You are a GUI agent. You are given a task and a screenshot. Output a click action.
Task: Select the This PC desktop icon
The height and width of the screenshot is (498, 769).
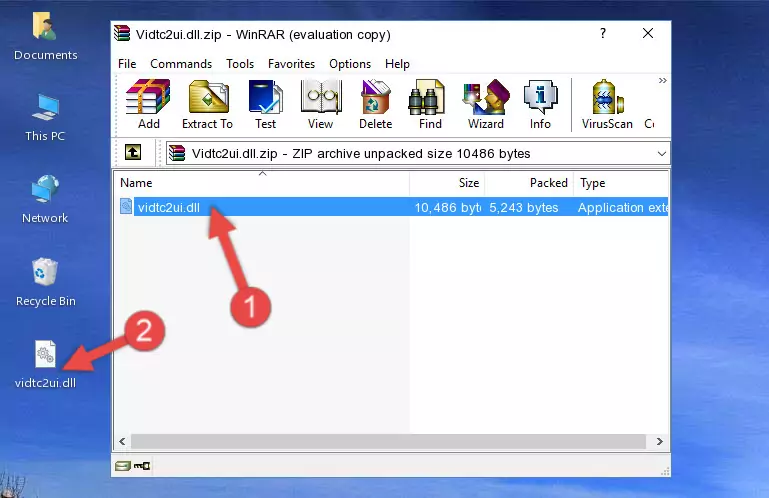[x=45, y=118]
